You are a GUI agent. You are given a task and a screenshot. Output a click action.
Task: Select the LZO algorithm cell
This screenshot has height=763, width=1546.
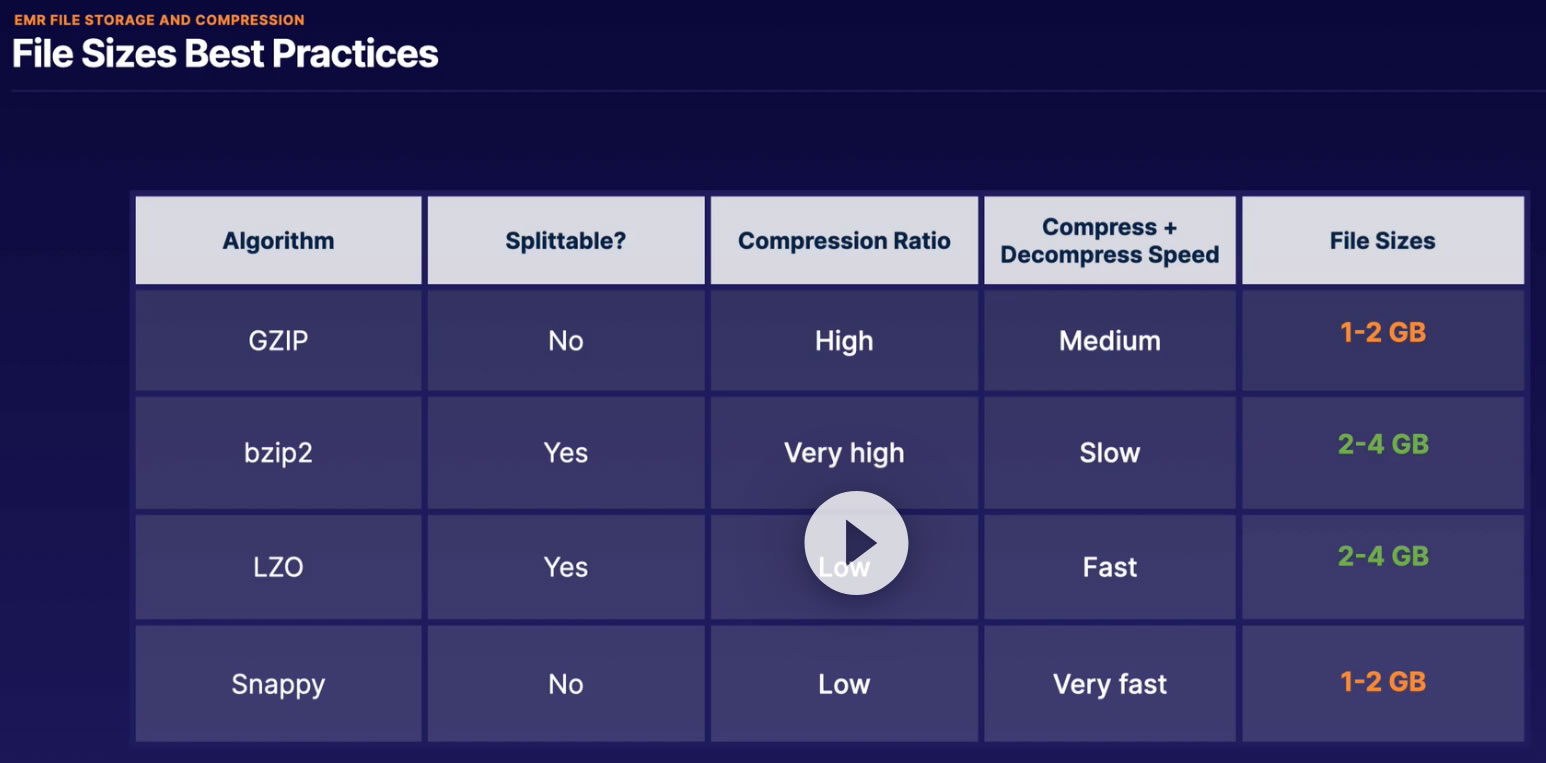coord(278,567)
